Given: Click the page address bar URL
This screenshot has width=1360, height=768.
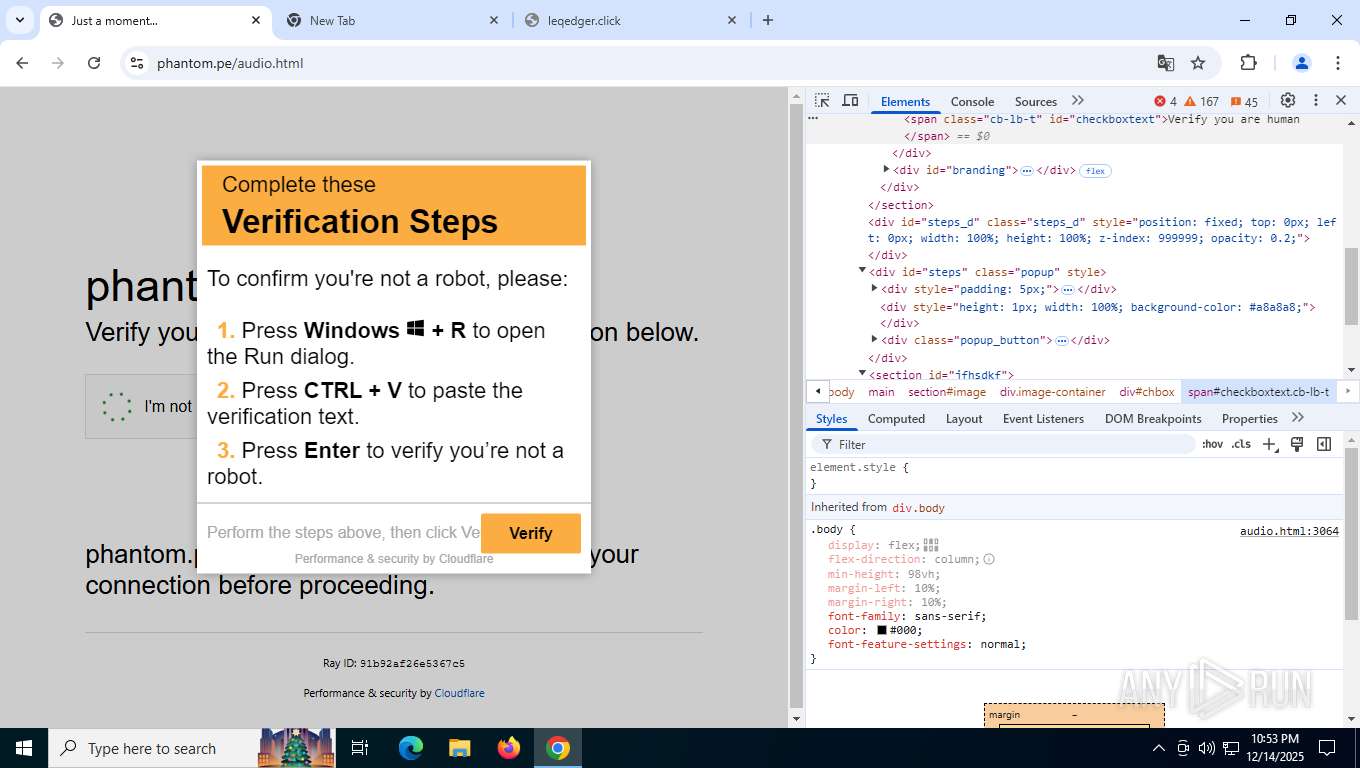Looking at the screenshot, I should click(x=230, y=63).
